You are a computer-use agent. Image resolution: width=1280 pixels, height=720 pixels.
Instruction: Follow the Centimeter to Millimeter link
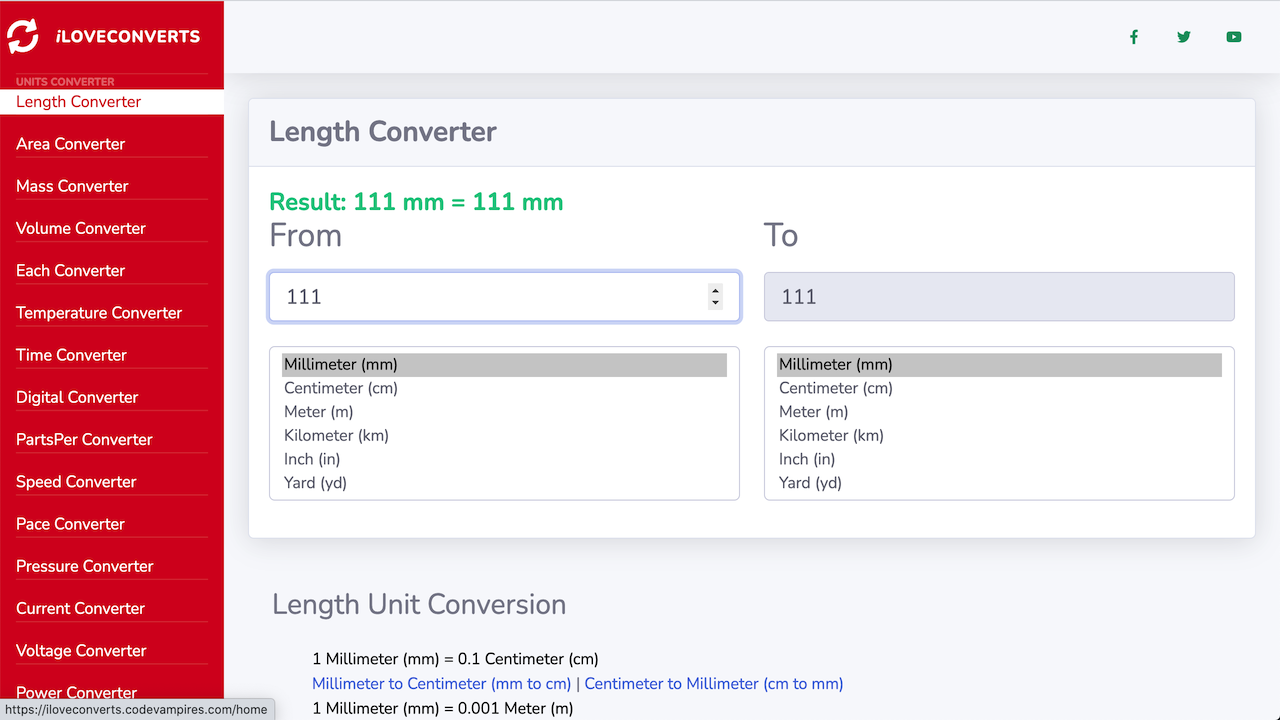[x=713, y=684]
